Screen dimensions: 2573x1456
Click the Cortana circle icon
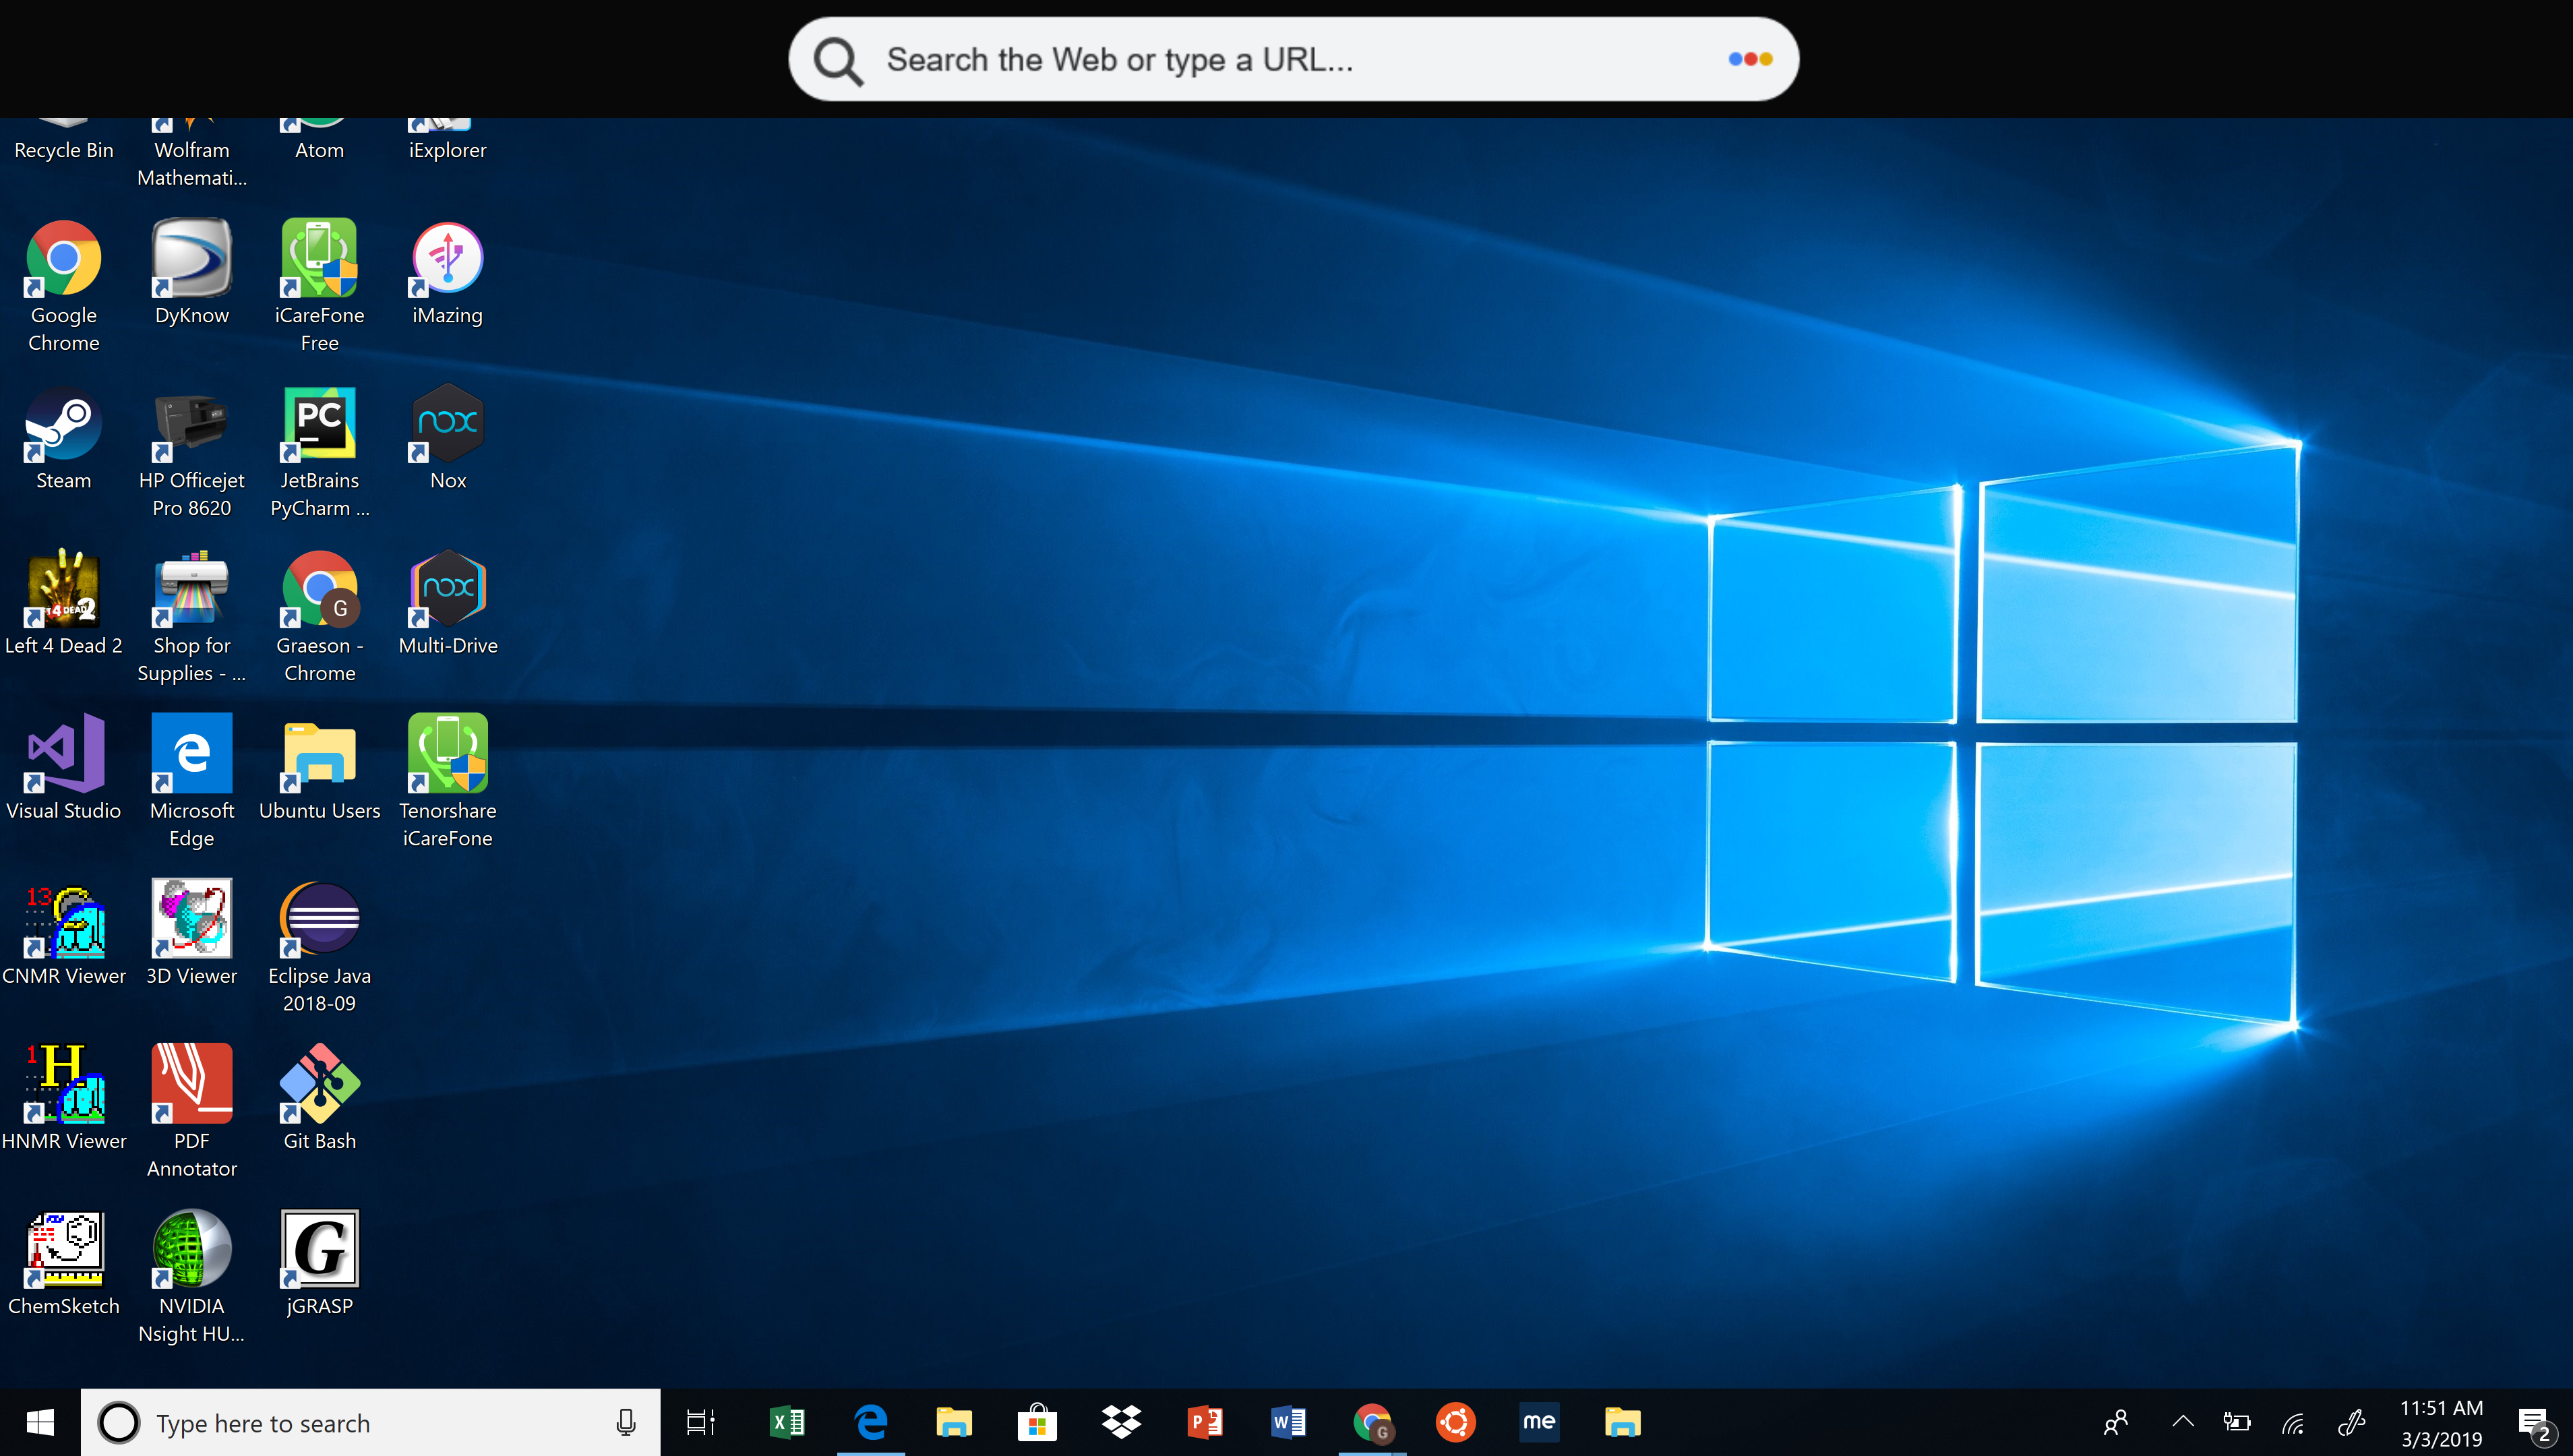click(119, 1422)
